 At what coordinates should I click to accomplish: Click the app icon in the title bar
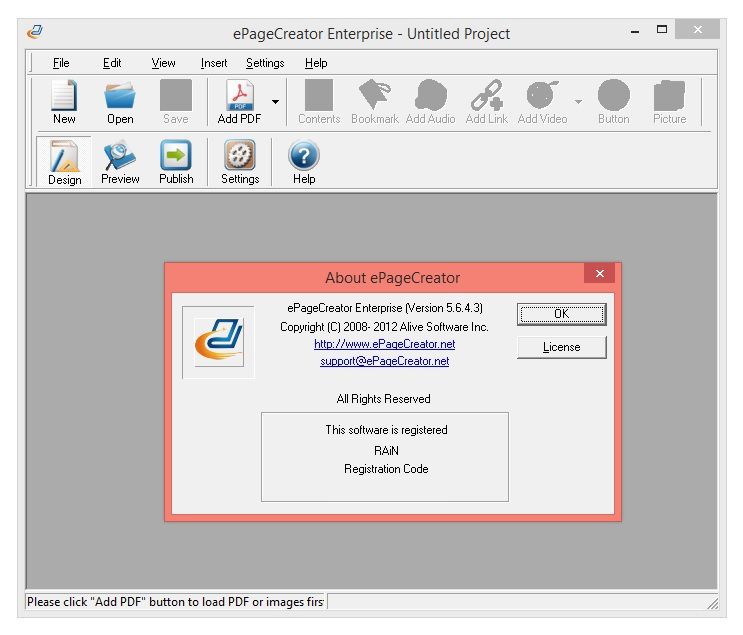[x=35, y=32]
